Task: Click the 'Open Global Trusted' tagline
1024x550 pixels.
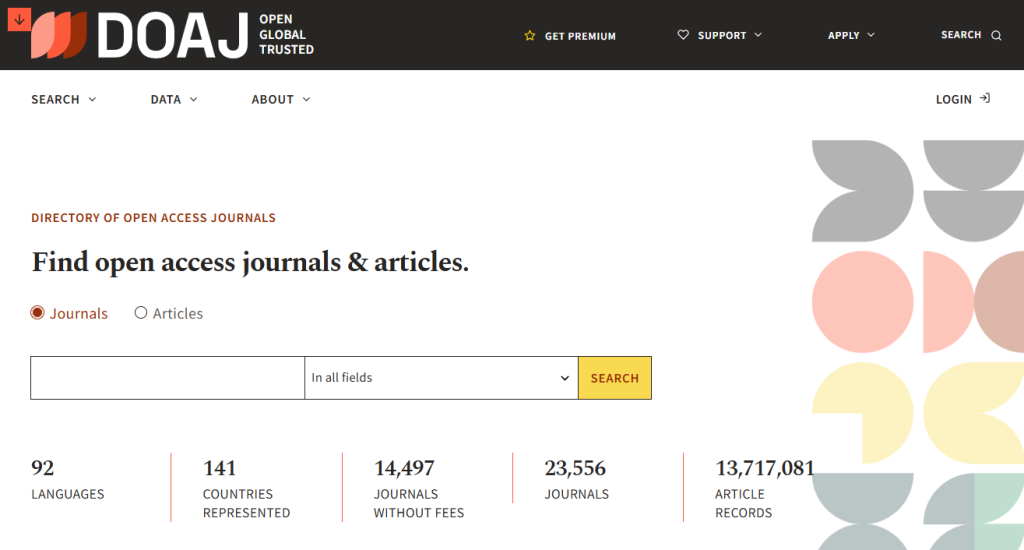Action: pyautogui.click(x=286, y=35)
